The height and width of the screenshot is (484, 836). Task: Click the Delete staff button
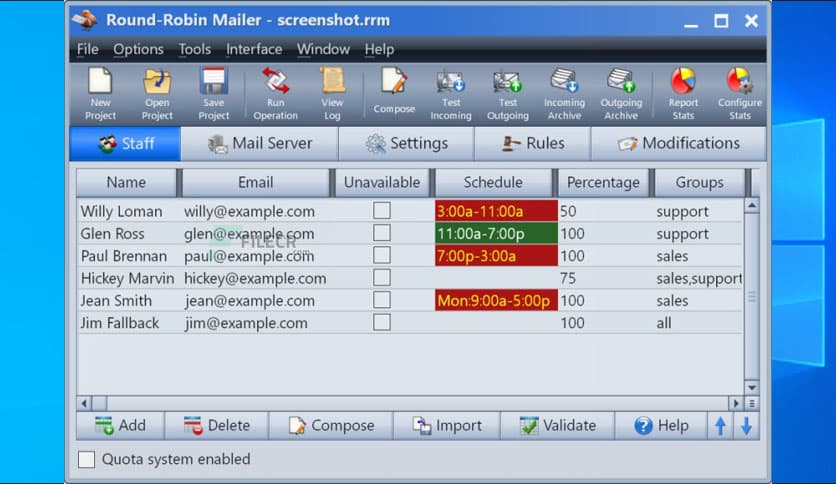tap(216, 425)
